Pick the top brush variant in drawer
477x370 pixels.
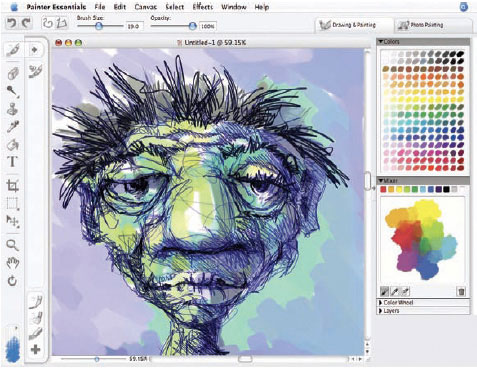[35, 71]
